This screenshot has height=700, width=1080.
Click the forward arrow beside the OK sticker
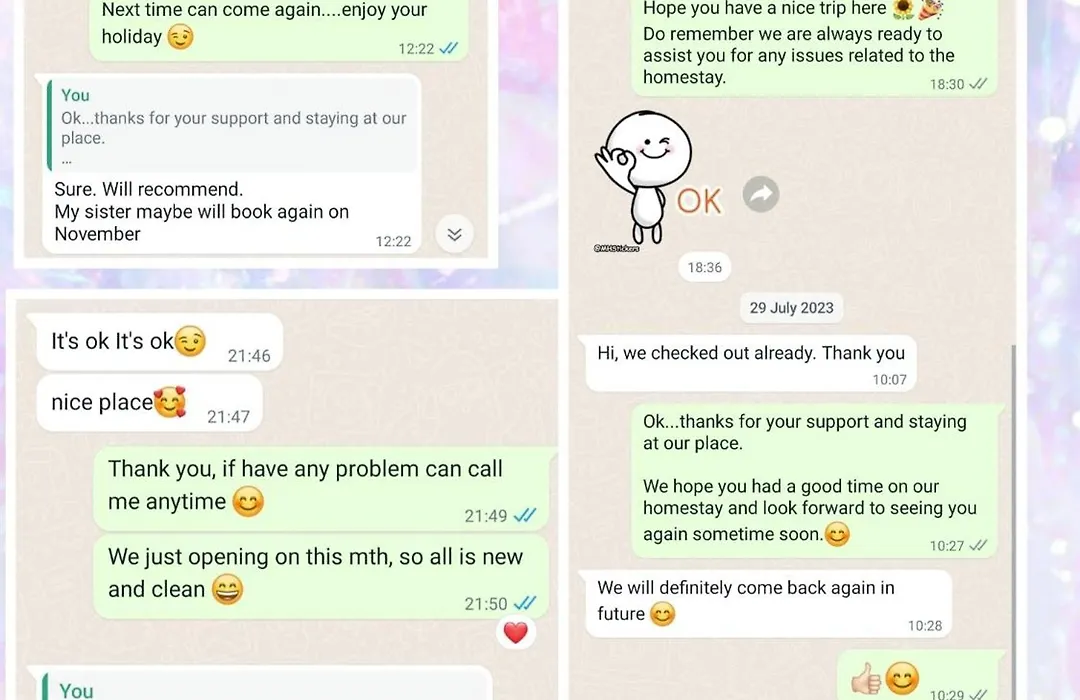coord(761,194)
